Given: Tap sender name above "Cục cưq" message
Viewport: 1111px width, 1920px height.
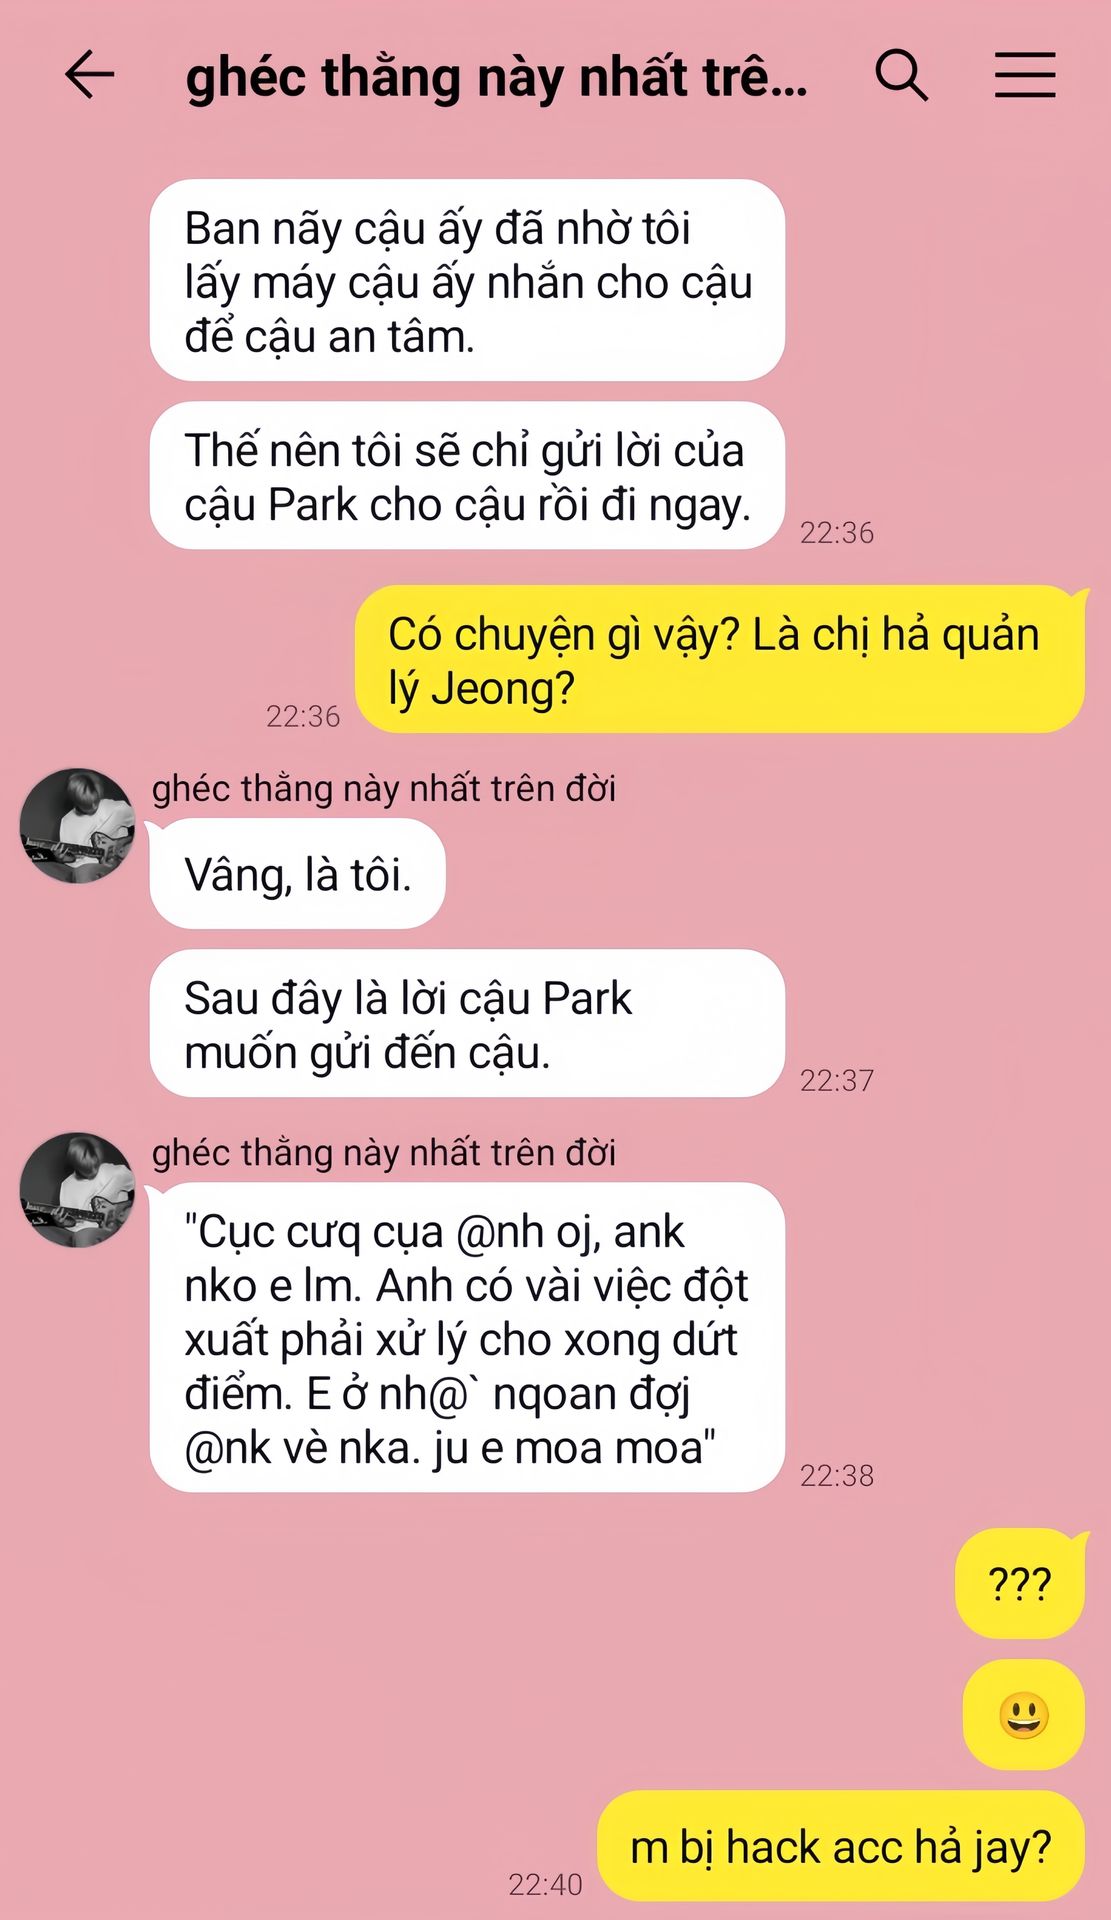Looking at the screenshot, I should coord(383,1153).
